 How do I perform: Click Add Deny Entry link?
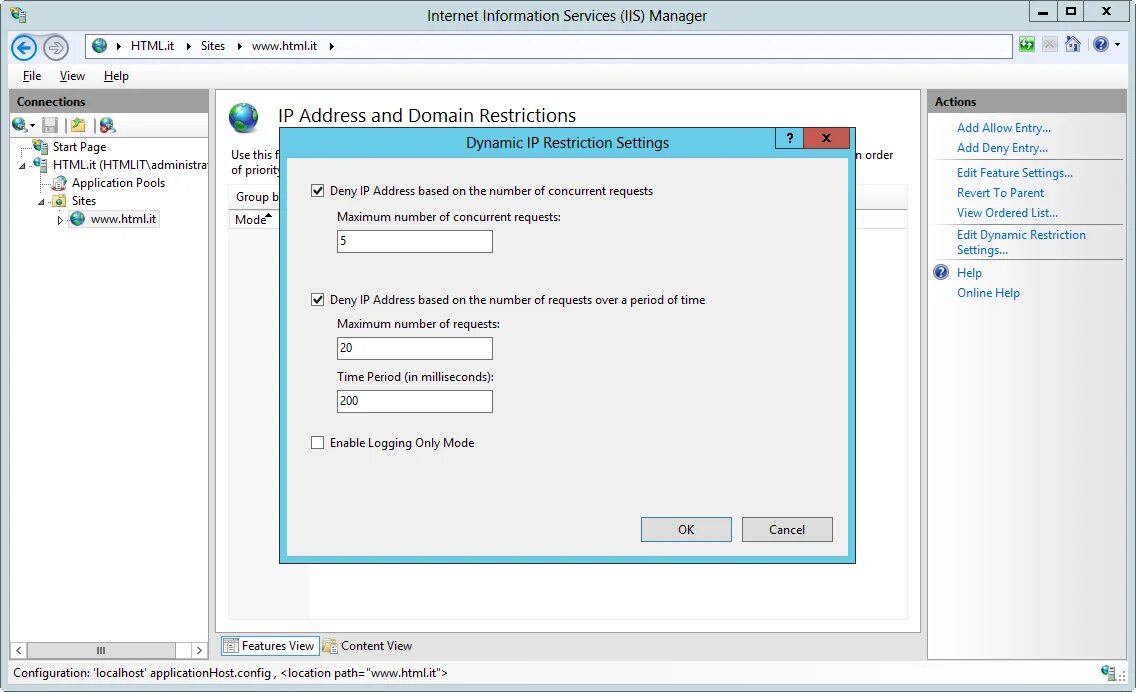click(x=1002, y=148)
